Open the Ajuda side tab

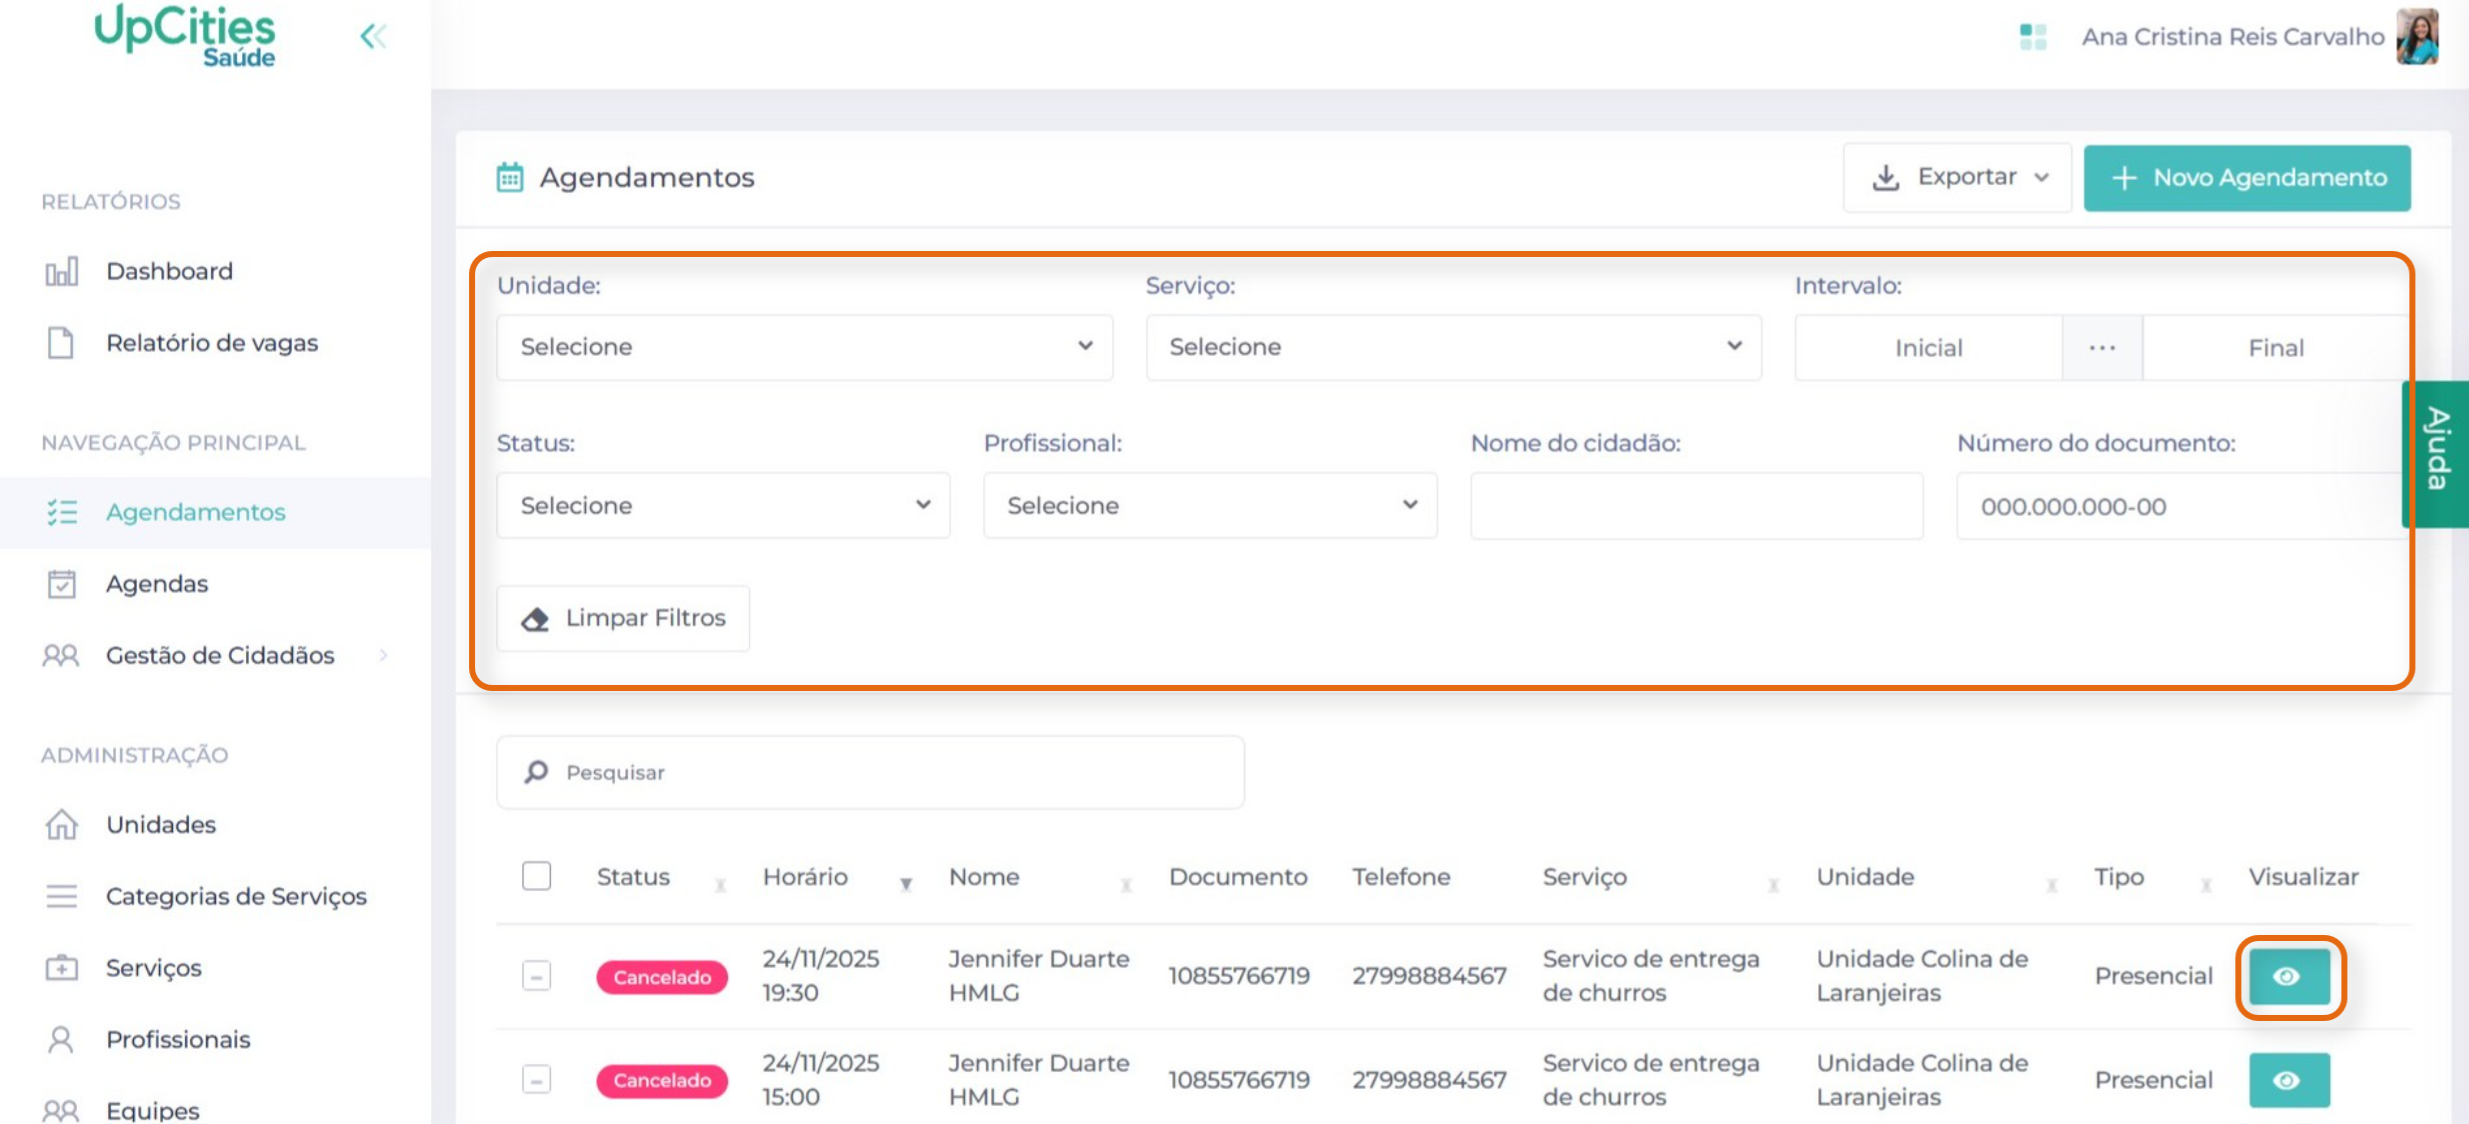click(2436, 454)
